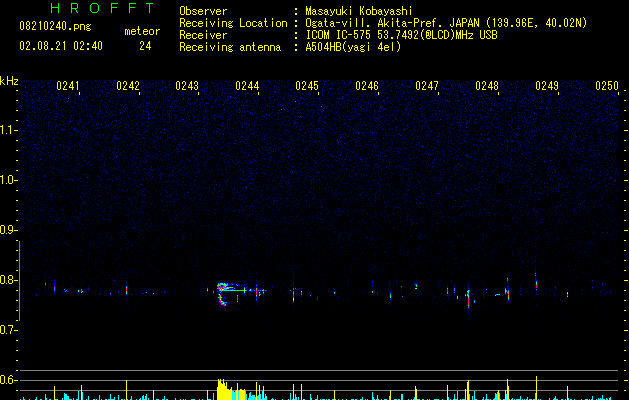The height and width of the screenshot is (400, 629).
Task: Click the meteor count value 24
Action: (145, 46)
